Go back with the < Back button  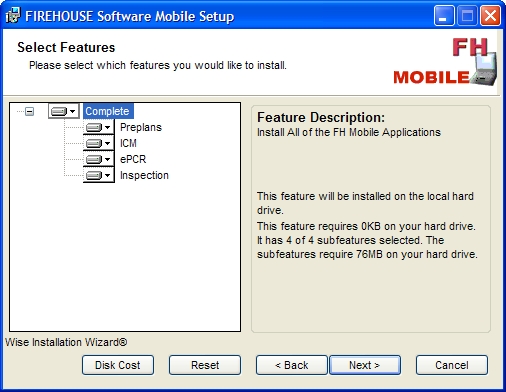tap(292, 365)
